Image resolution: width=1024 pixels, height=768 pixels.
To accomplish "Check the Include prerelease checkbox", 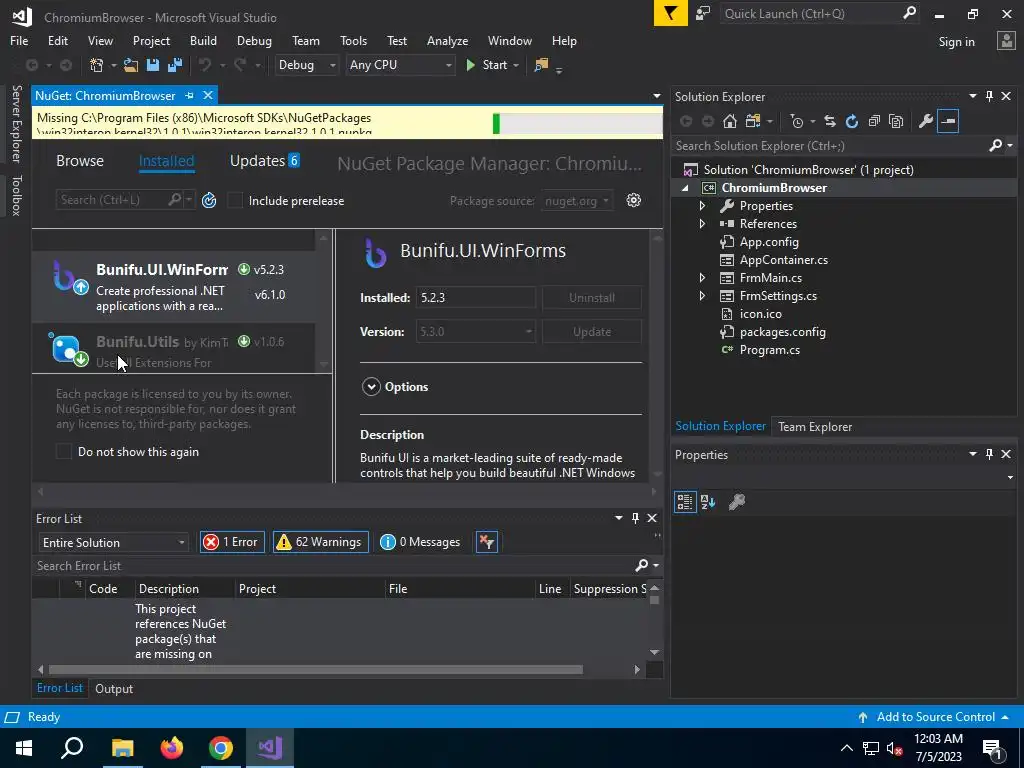I will [x=235, y=200].
